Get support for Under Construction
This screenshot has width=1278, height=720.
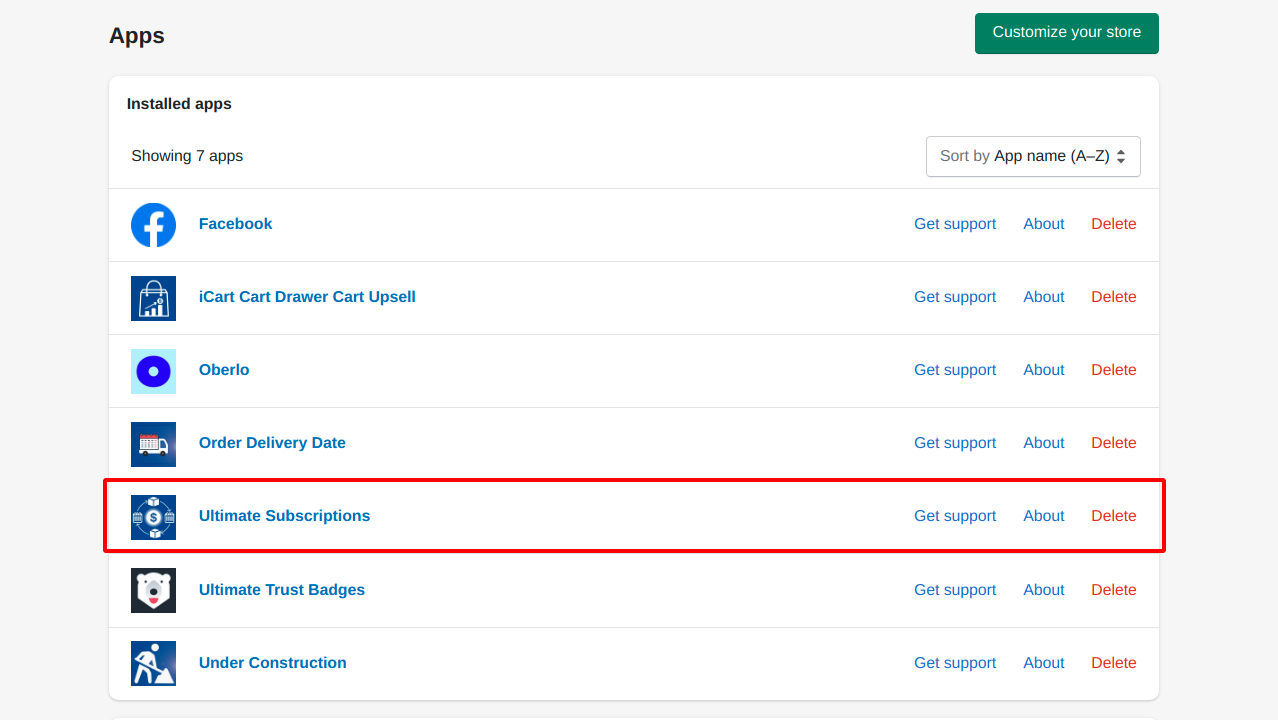pos(955,663)
